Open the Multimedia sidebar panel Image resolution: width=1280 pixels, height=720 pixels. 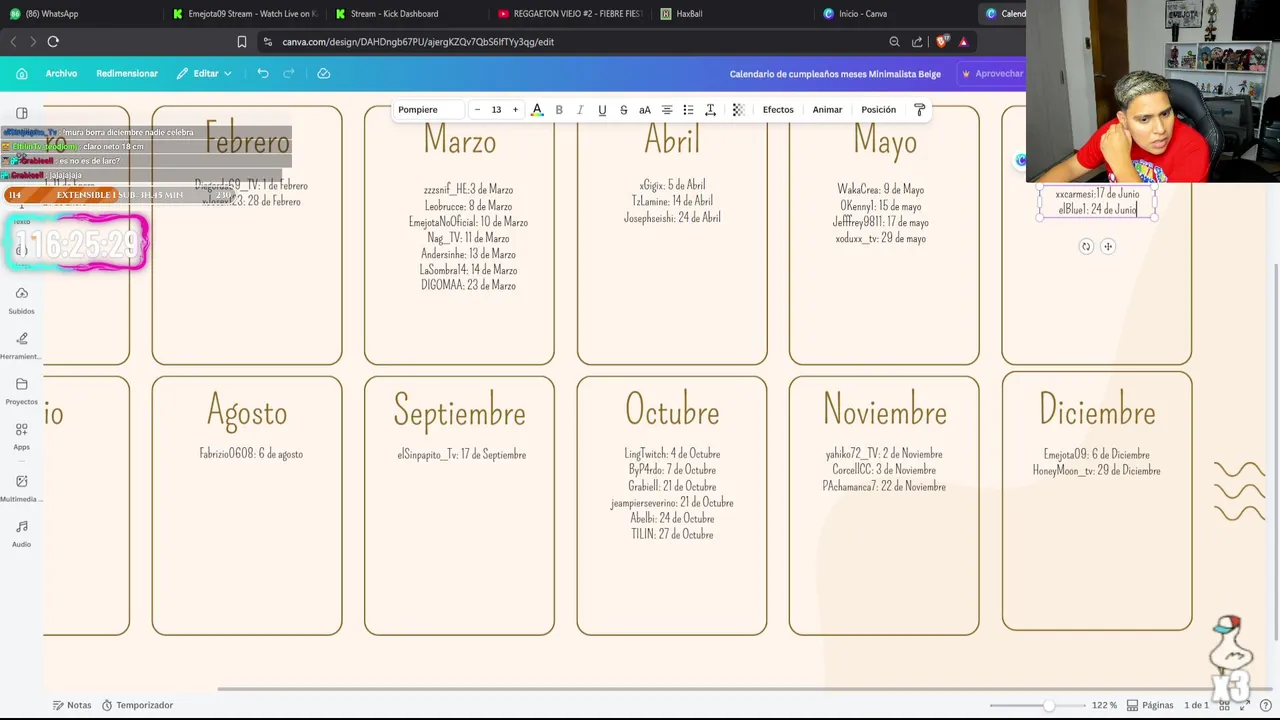[x=22, y=488]
